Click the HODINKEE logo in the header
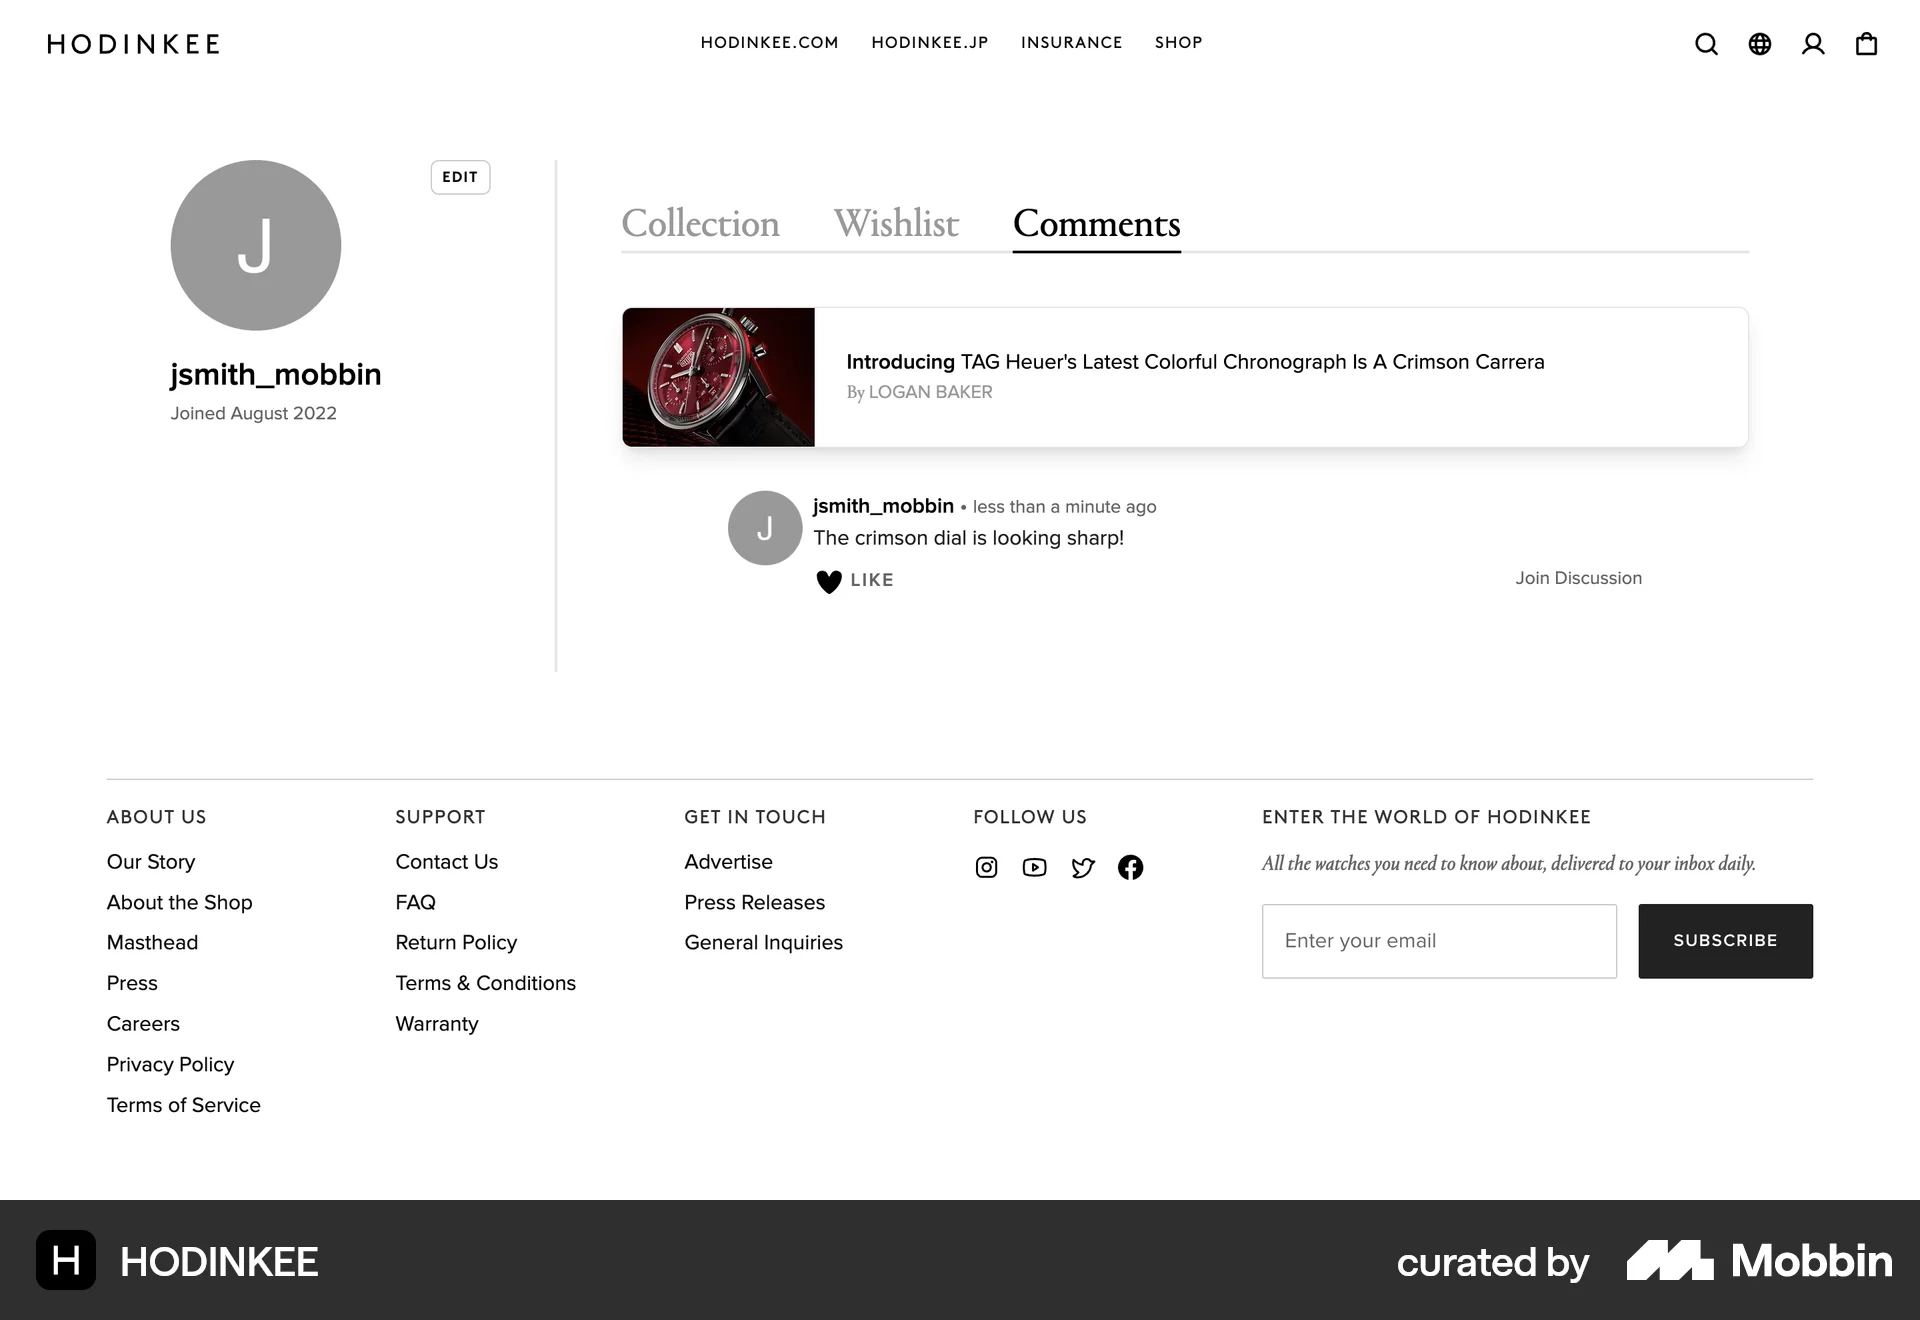 [x=133, y=44]
